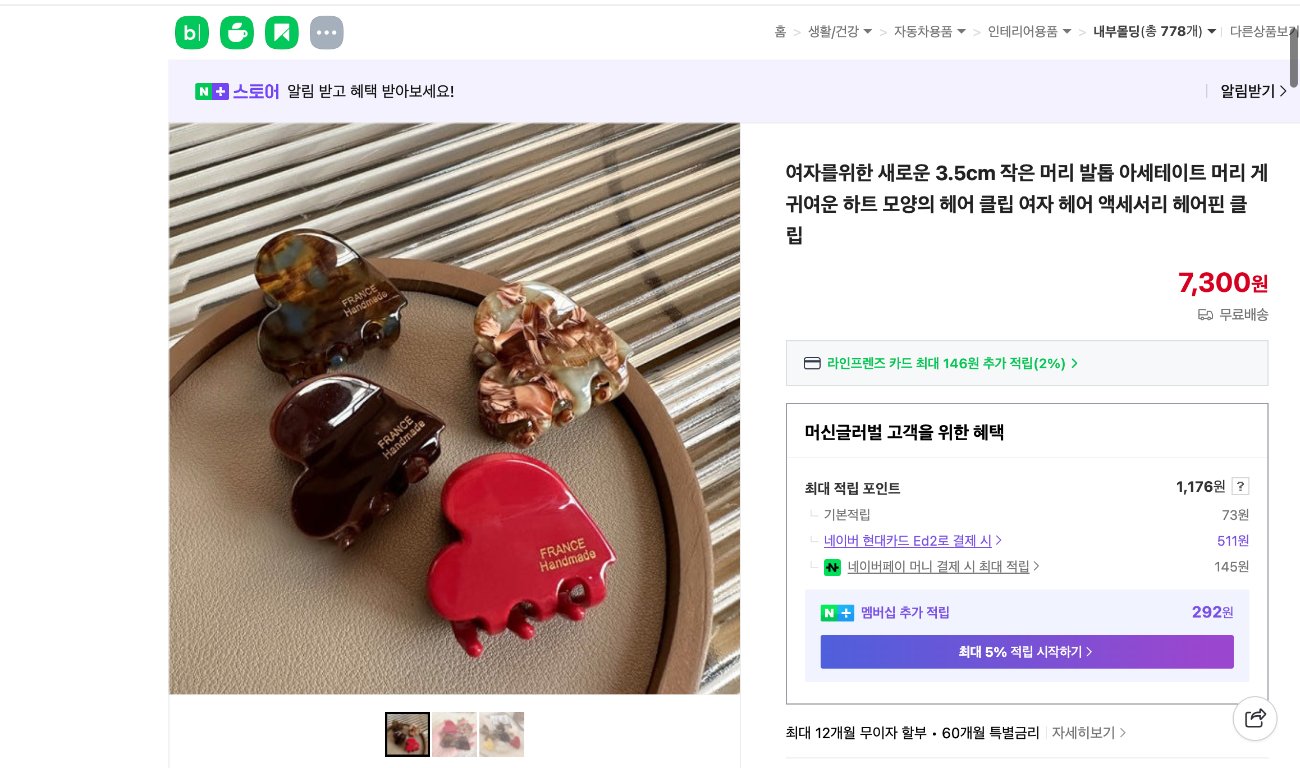Viewport: 1300px width, 768px height.
Task: Select the second product thumbnail
Action: [x=454, y=734]
